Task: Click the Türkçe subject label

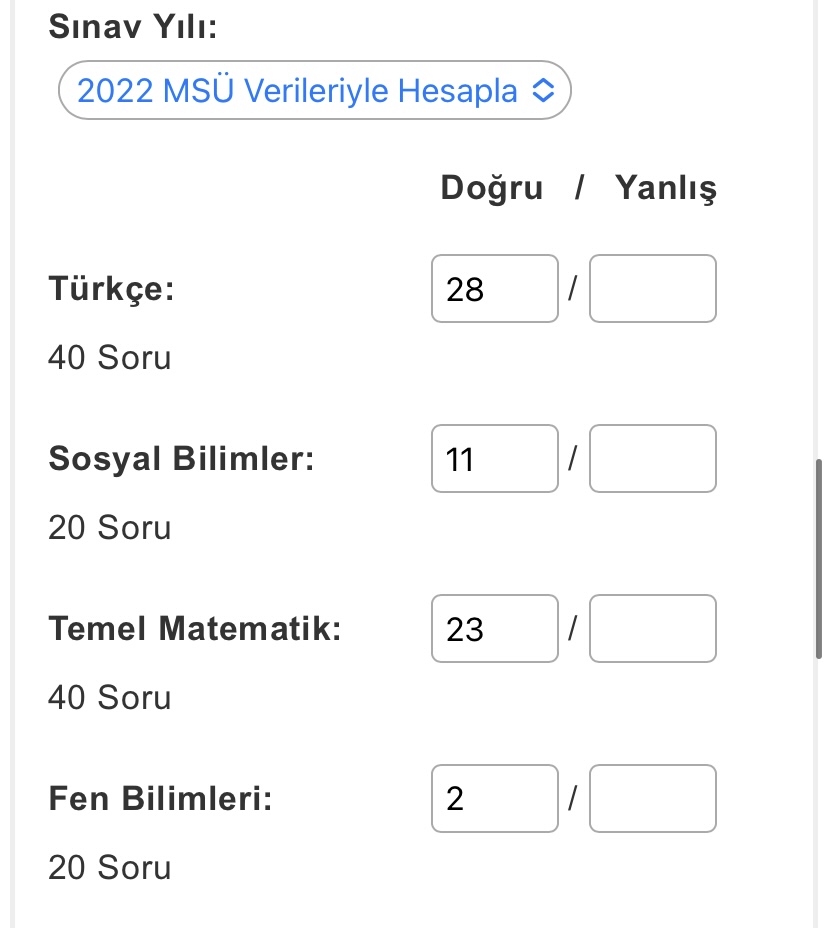Action: point(112,289)
